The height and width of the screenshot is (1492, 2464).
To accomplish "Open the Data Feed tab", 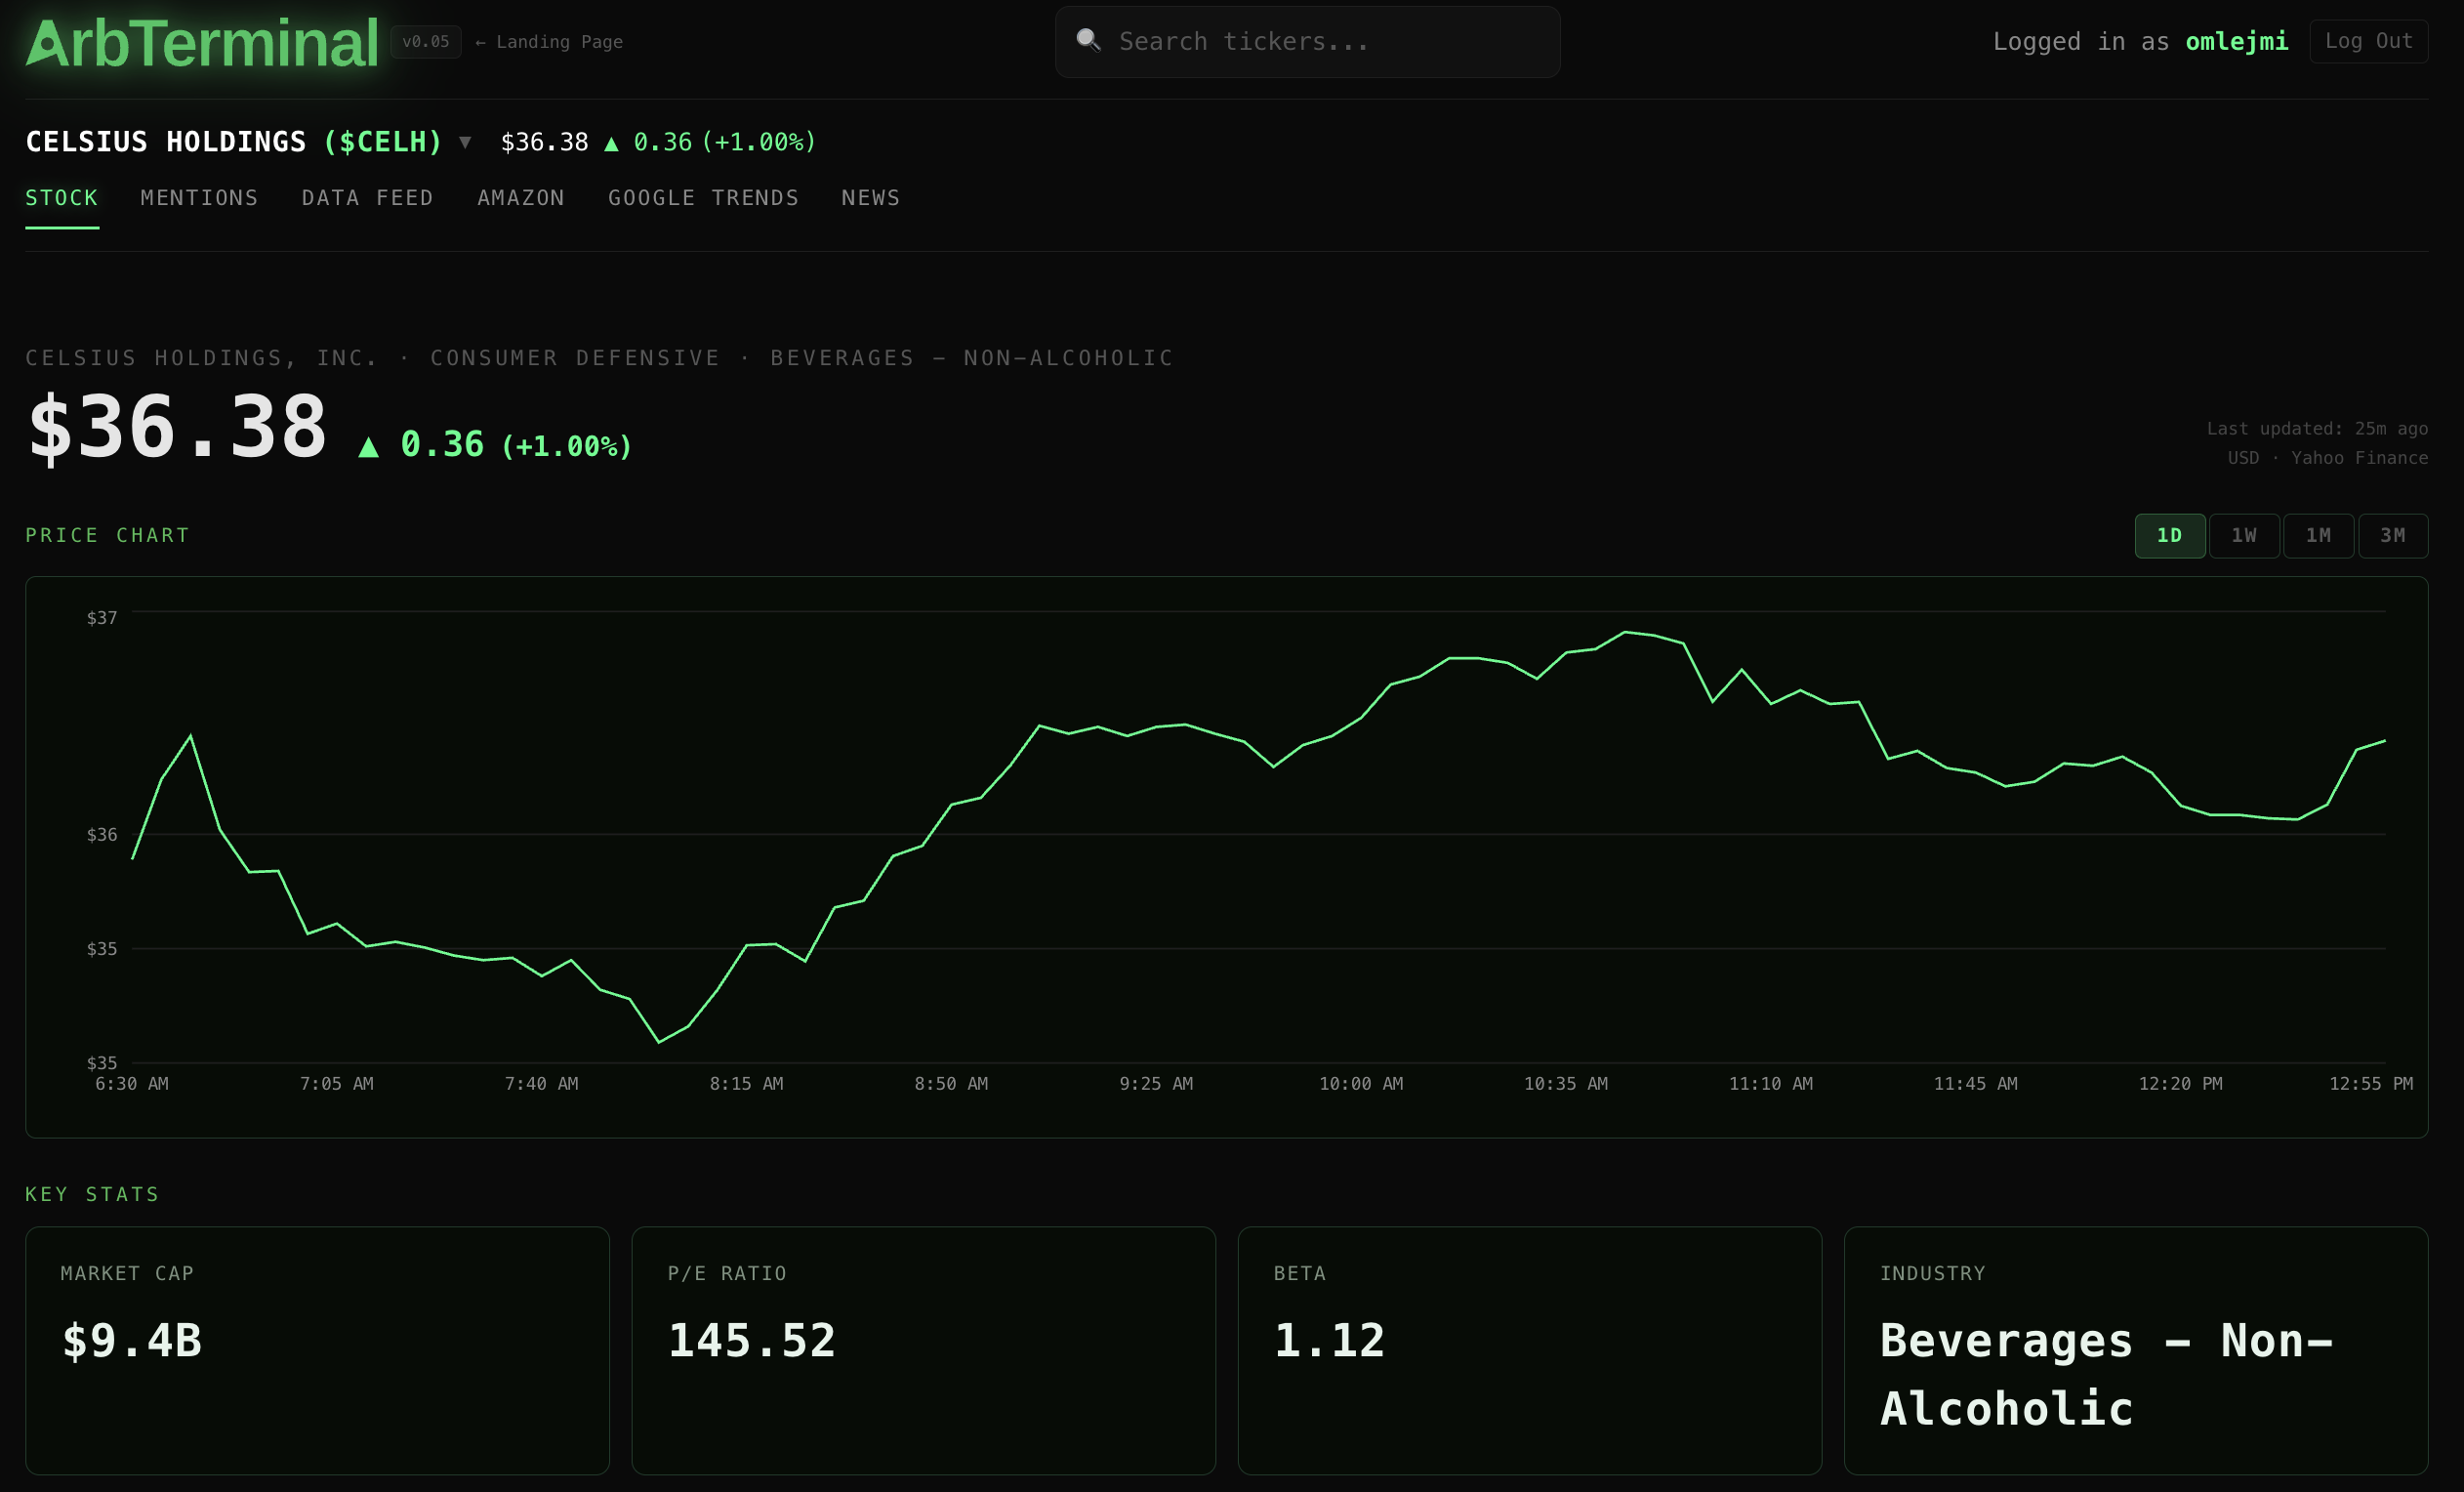I will pyautogui.click(x=367, y=198).
